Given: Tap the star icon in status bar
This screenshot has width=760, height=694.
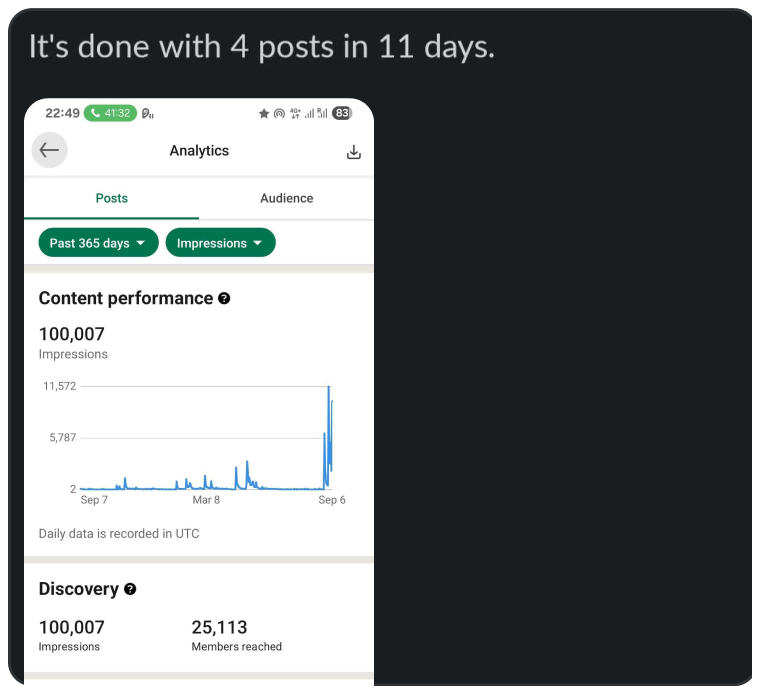Looking at the screenshot, I should click(264, 114).
